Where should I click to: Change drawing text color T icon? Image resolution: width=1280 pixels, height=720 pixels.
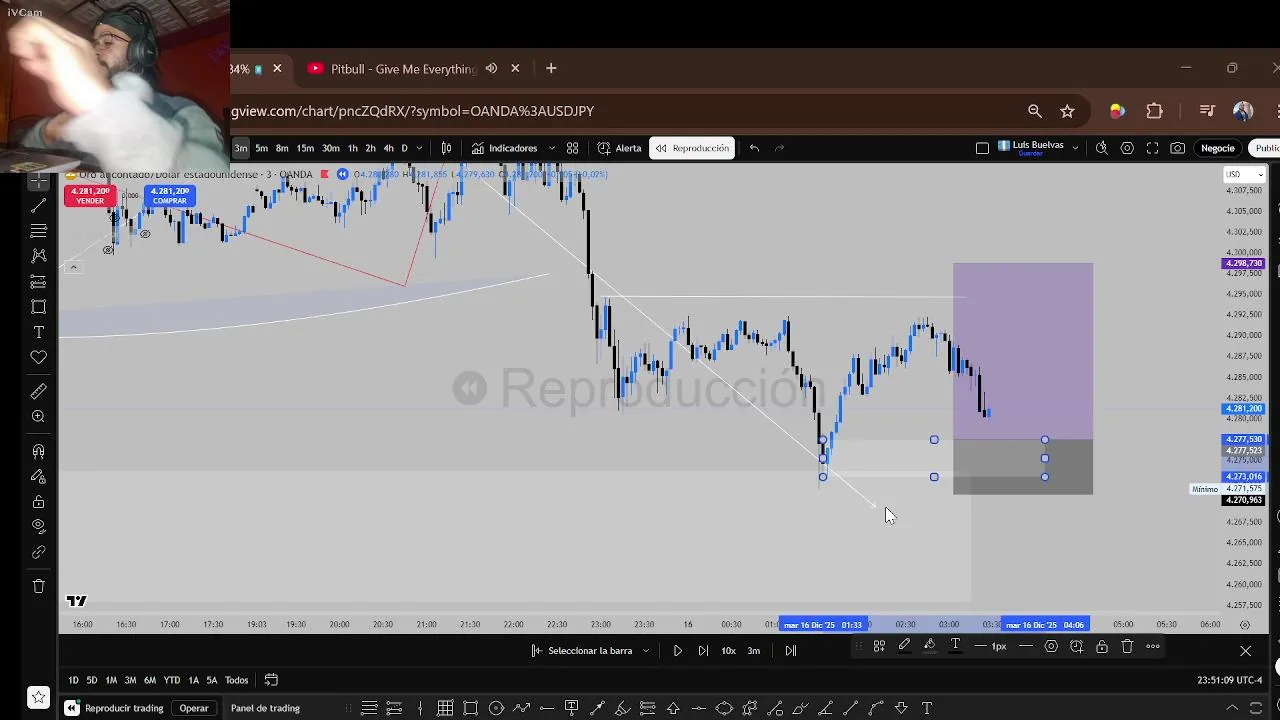pyautogui.click(x=955, y=646)
